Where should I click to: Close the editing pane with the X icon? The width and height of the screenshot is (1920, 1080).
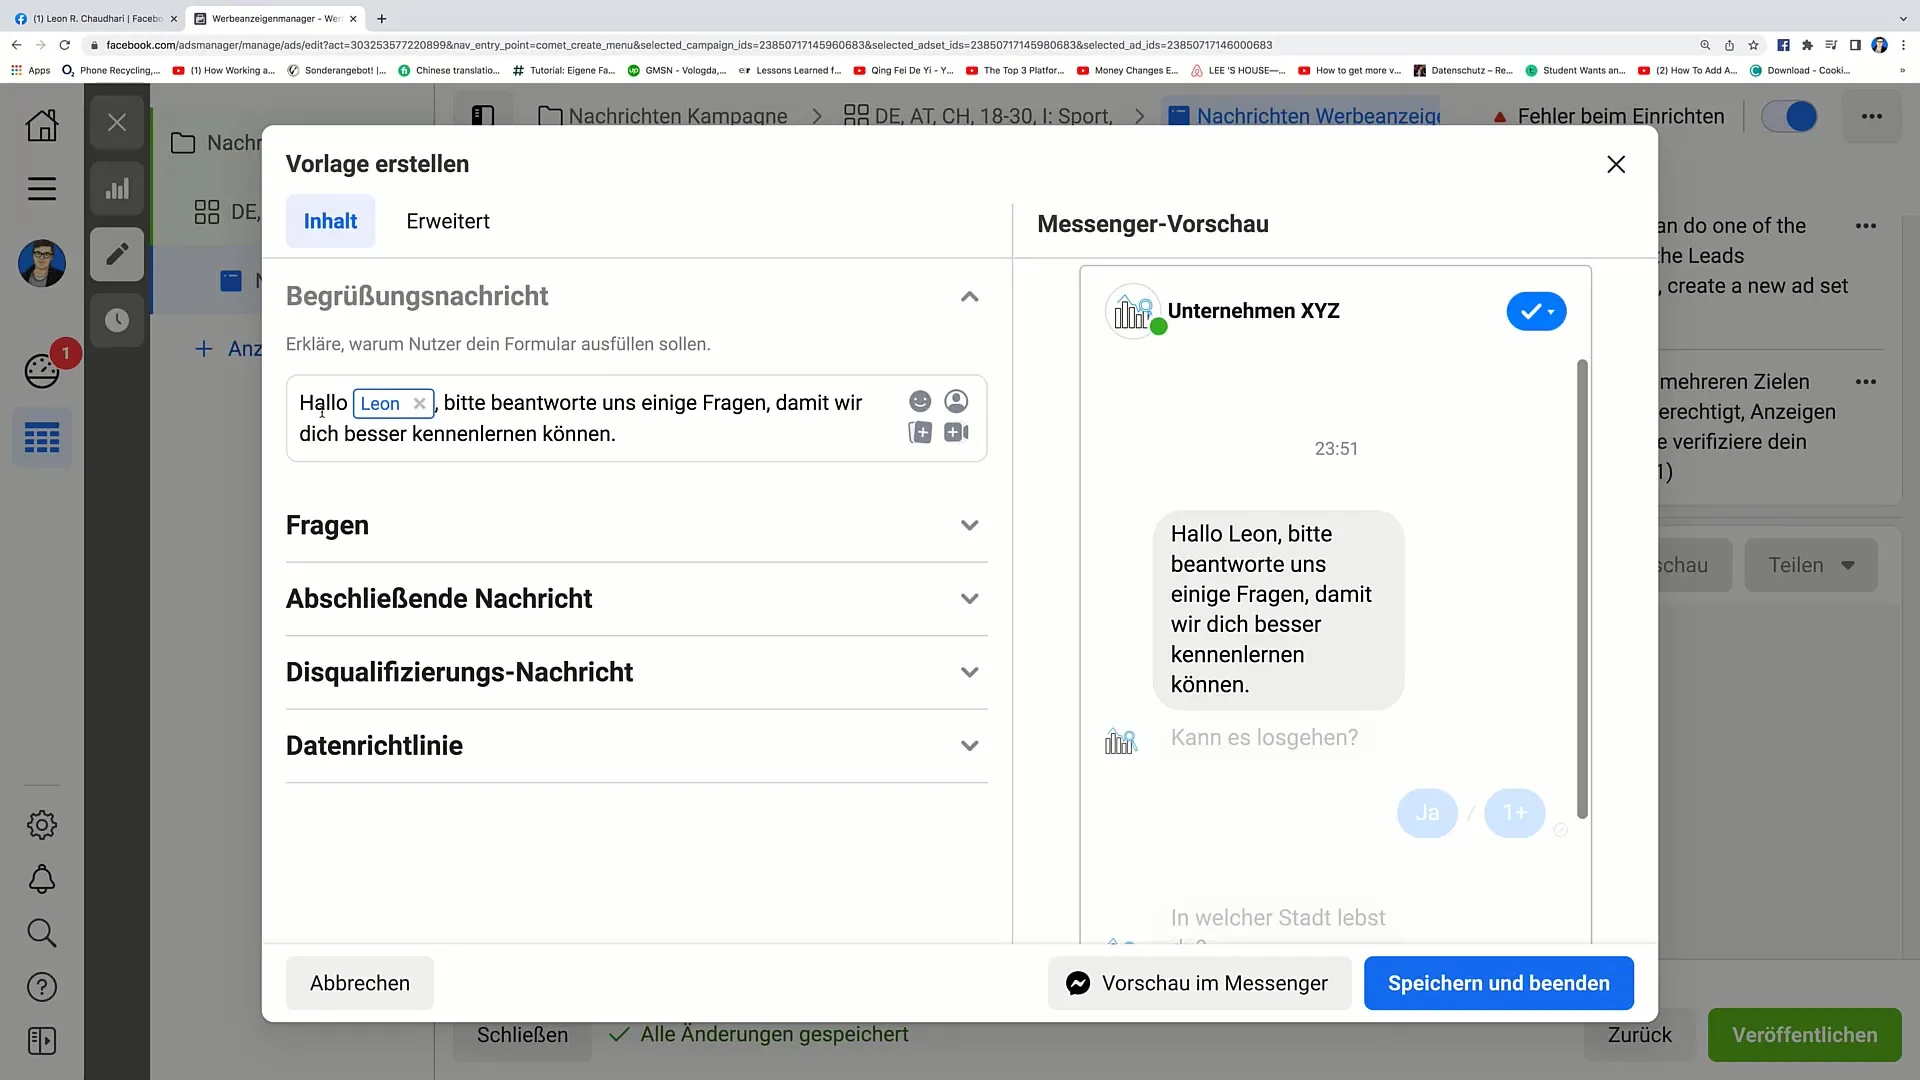[x=117, y=123]
